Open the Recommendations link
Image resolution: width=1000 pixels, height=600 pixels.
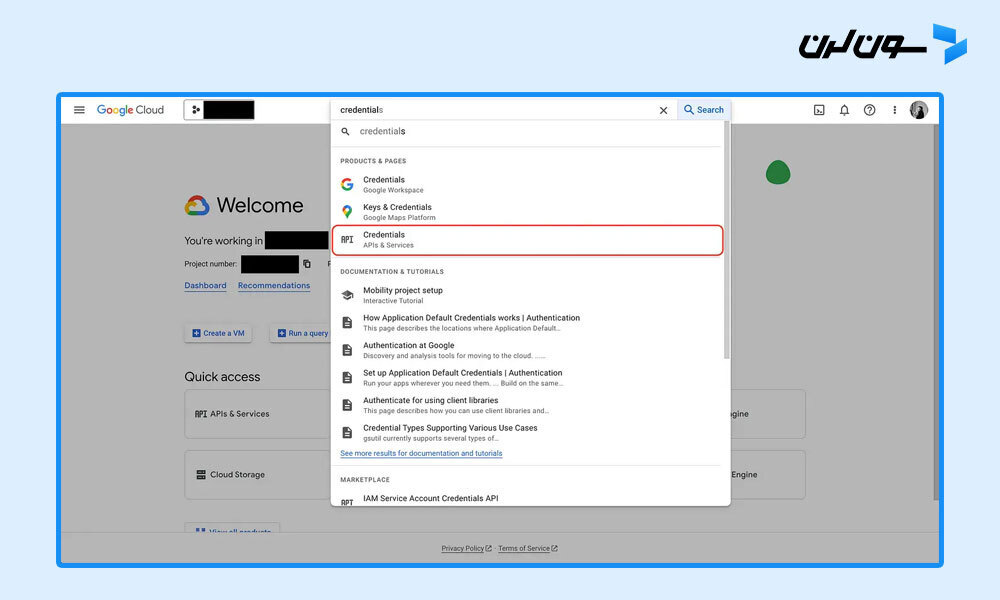[x=274, y=286]
